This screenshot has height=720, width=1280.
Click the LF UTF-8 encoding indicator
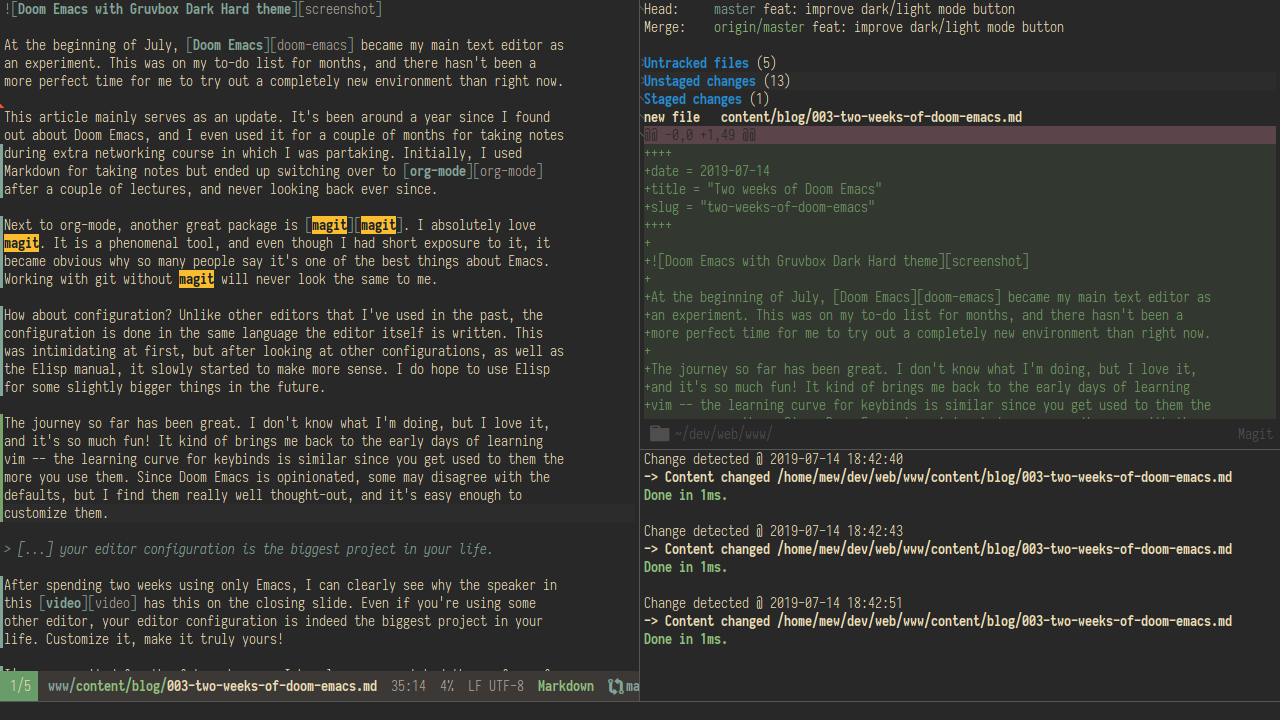coord(495,686)
